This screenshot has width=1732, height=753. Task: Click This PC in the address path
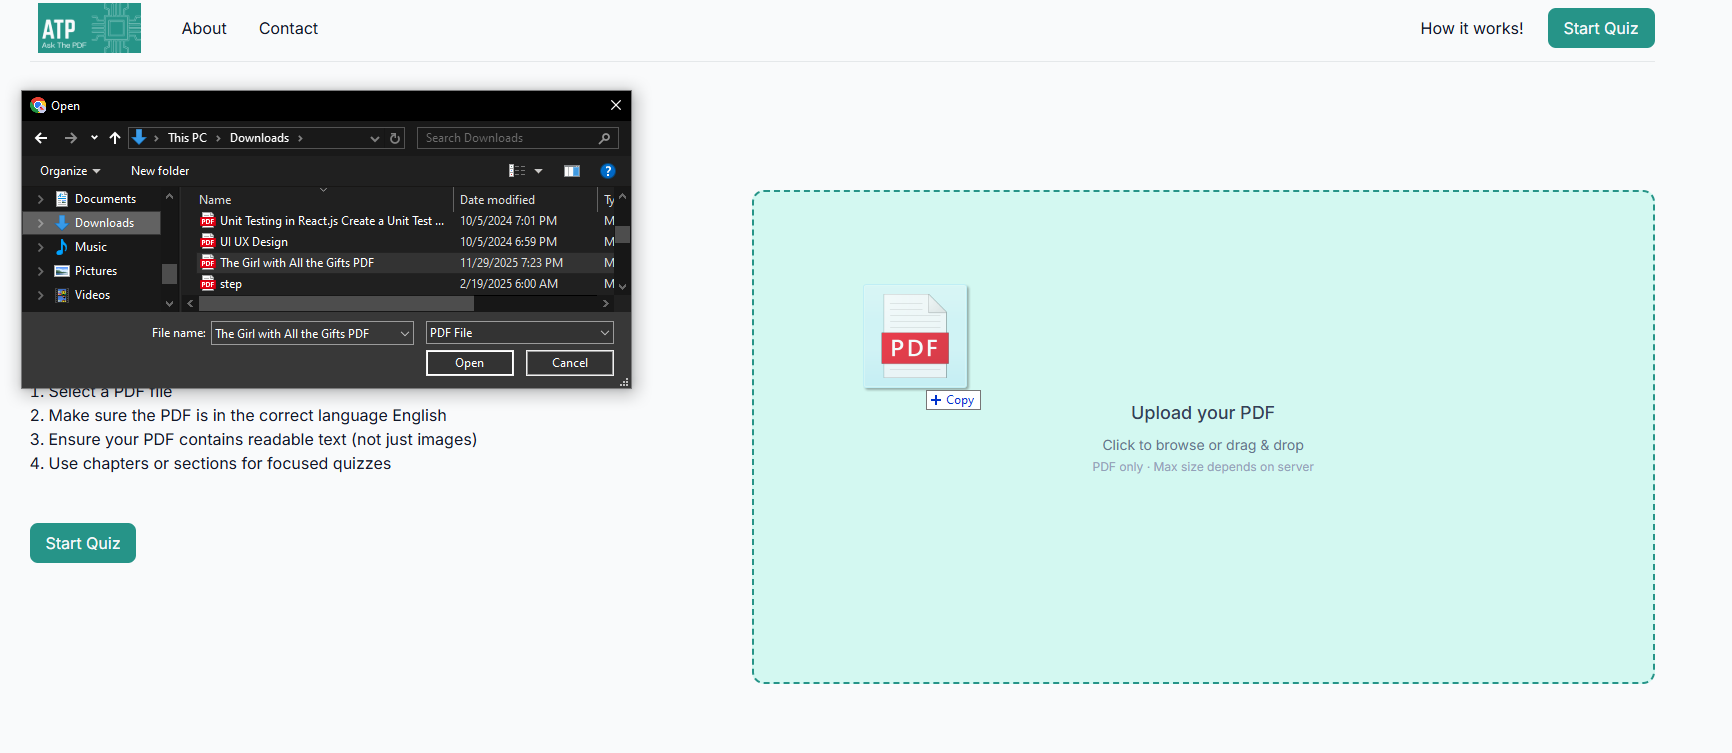(187, 138)
